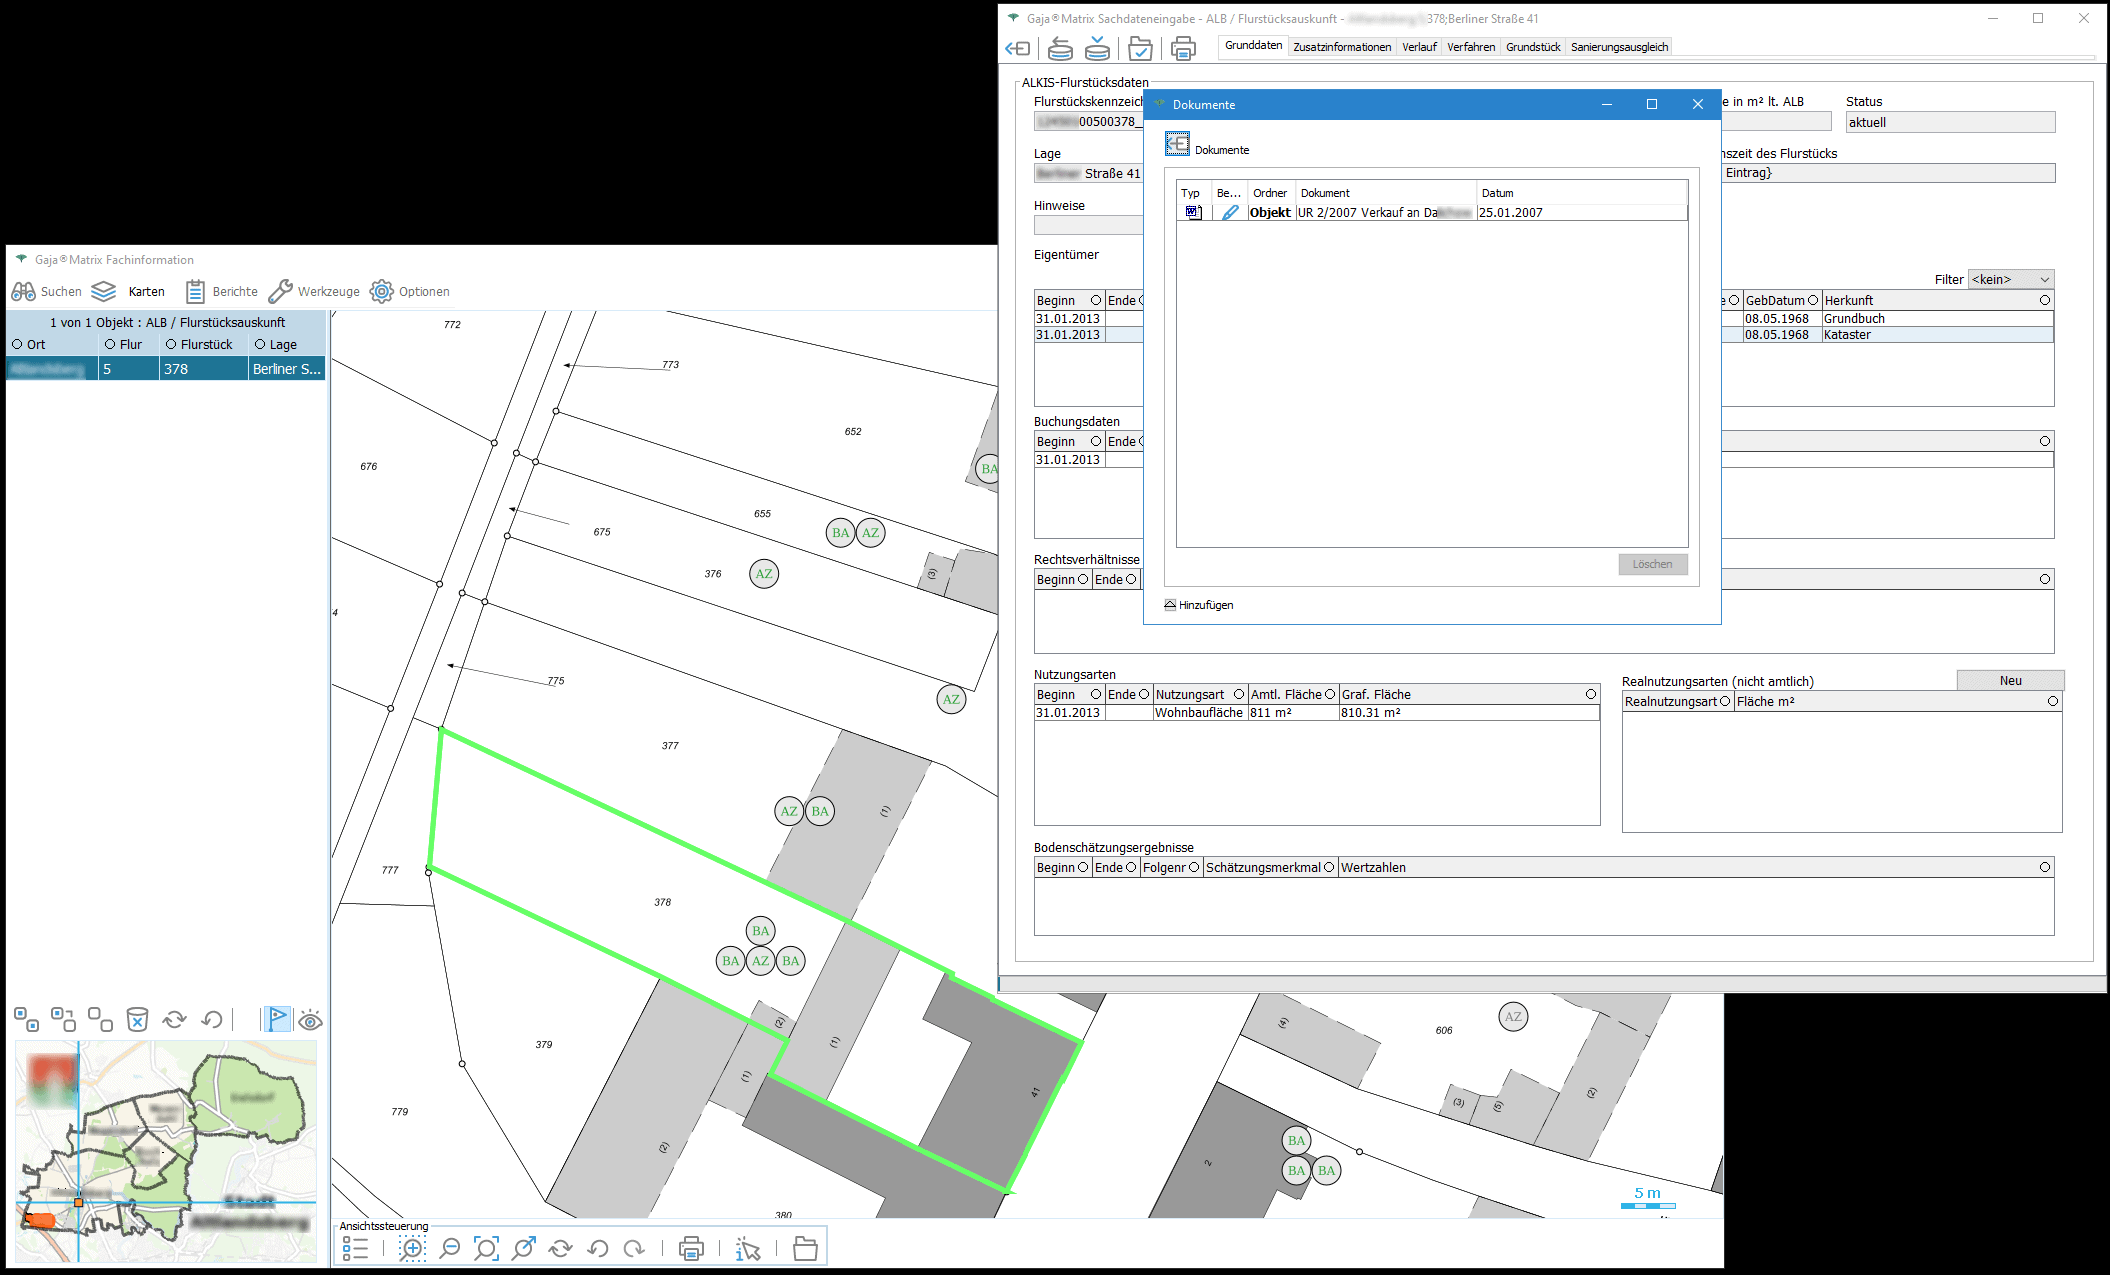Click the select-all objects icon
The image size is (2110, 1275).
27,1020
